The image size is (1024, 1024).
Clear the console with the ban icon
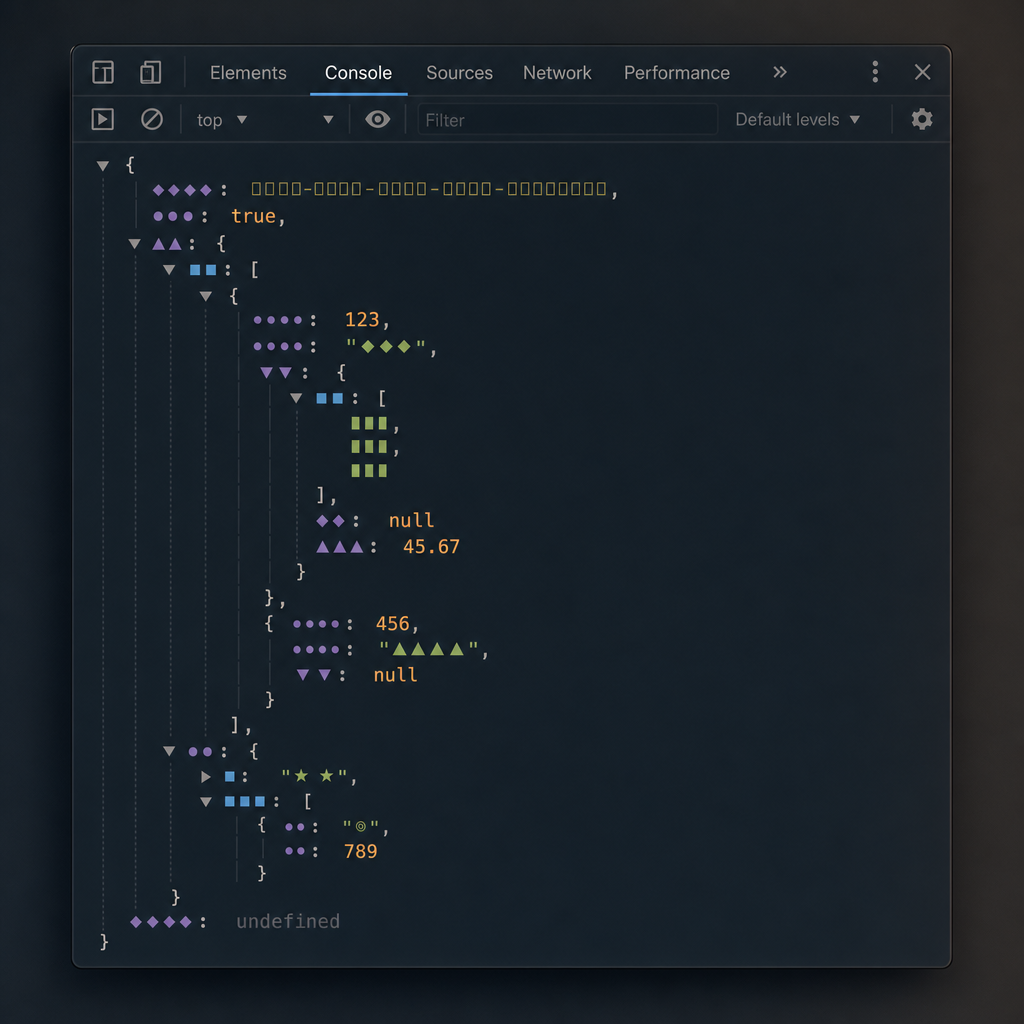click(x=152, y=120)
